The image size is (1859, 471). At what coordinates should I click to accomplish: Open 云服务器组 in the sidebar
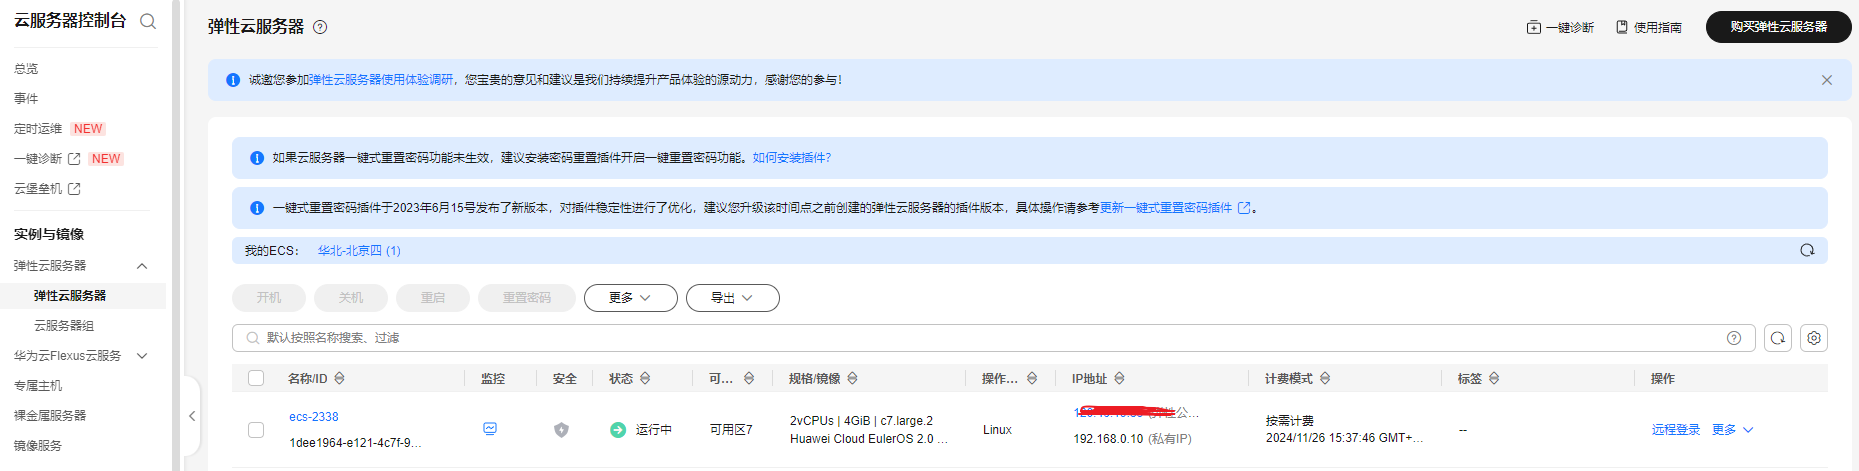click(64, 326)
